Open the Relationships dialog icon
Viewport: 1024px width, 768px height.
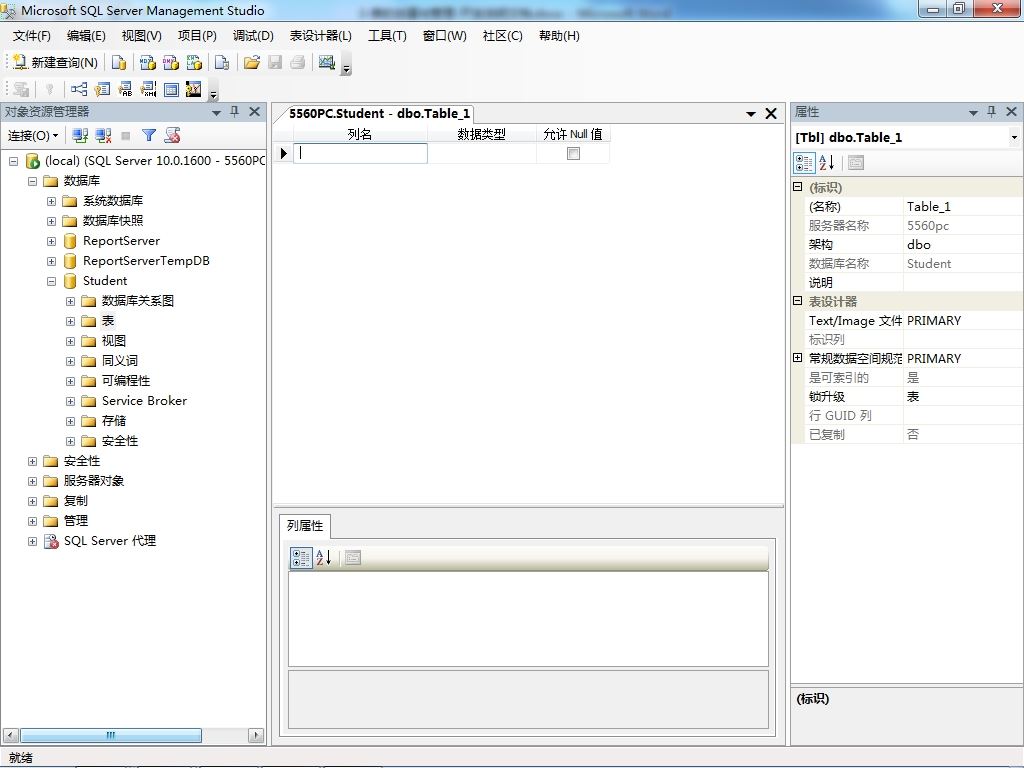pyautogui.click(x=79, y=89)
